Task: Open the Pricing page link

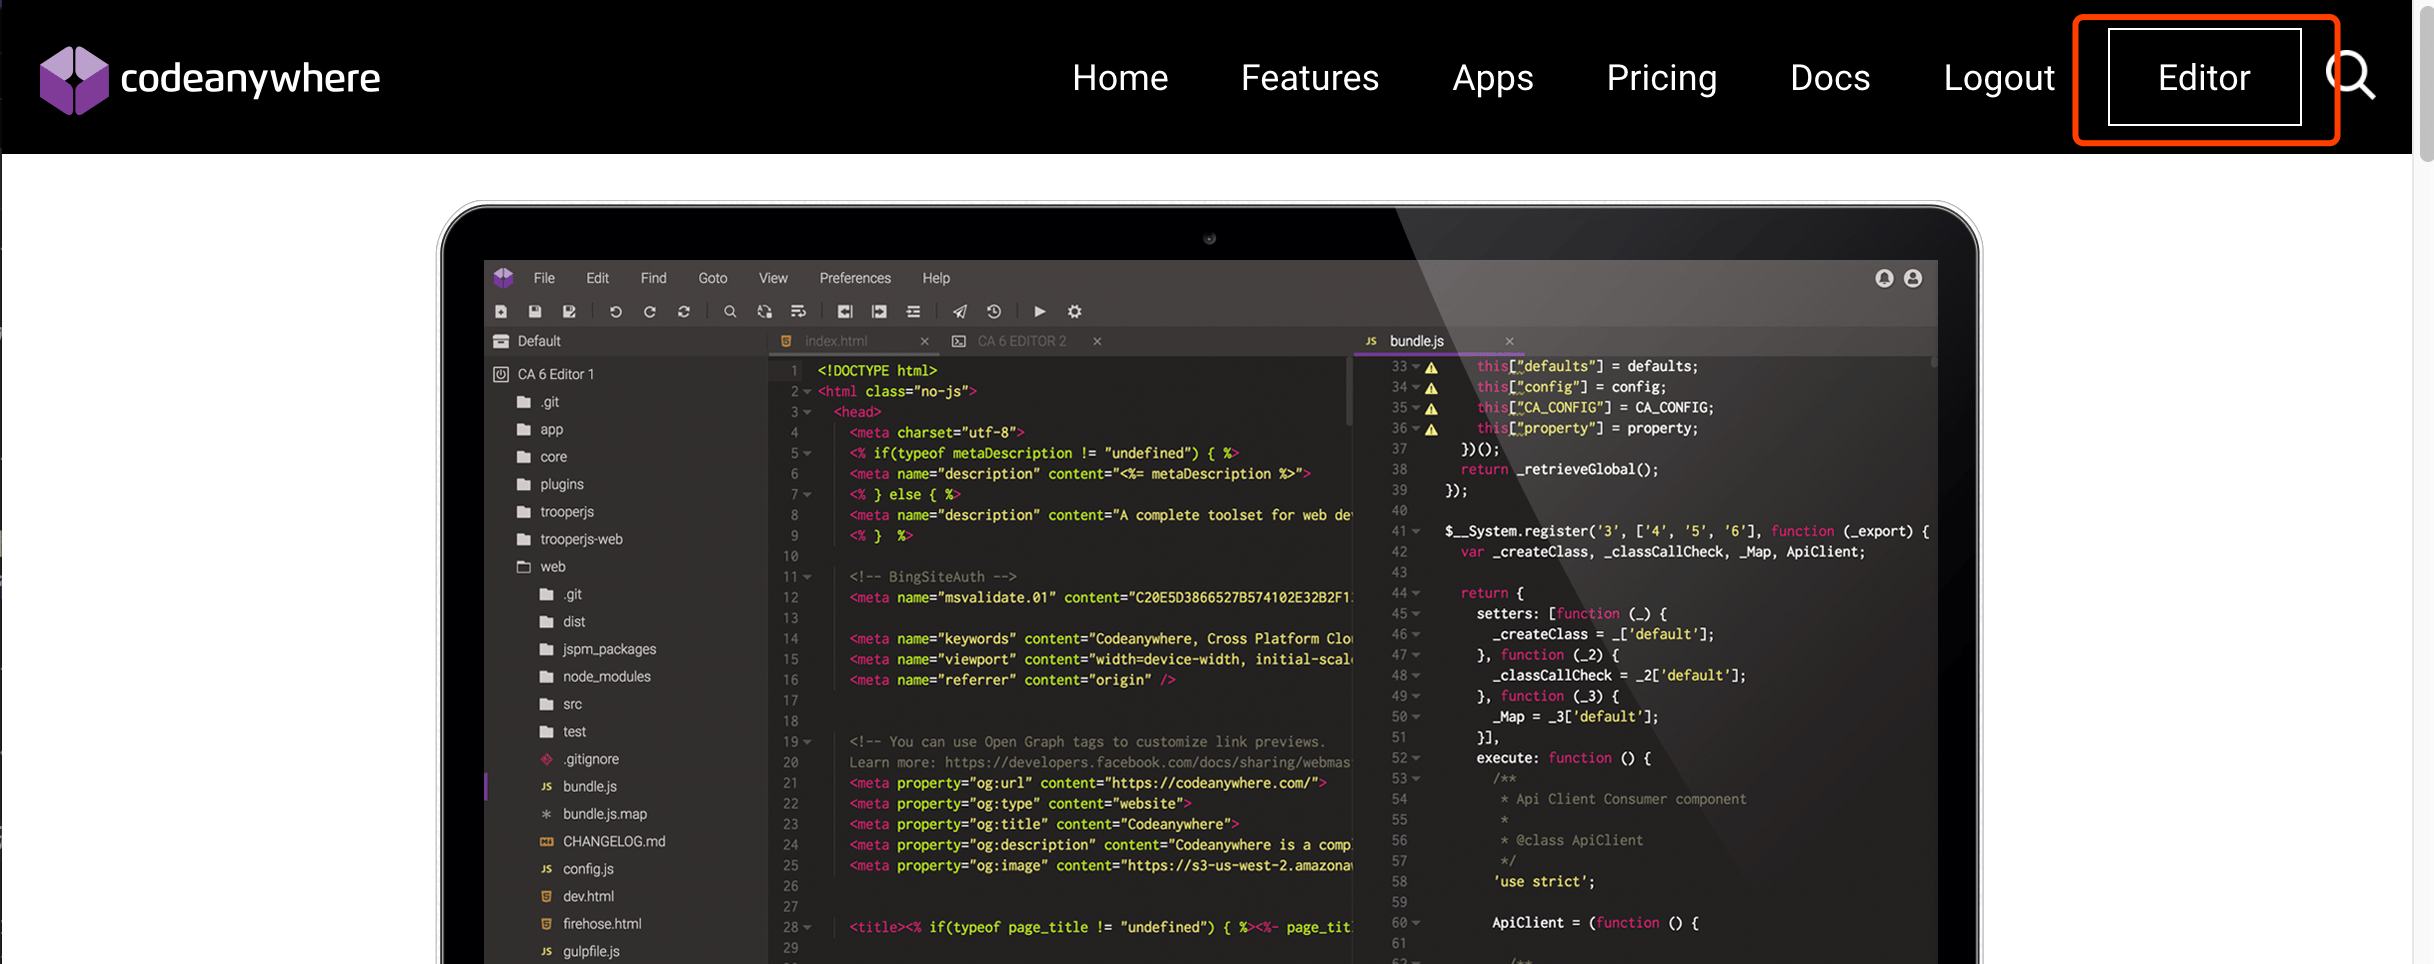Action: coord(1662,78)
